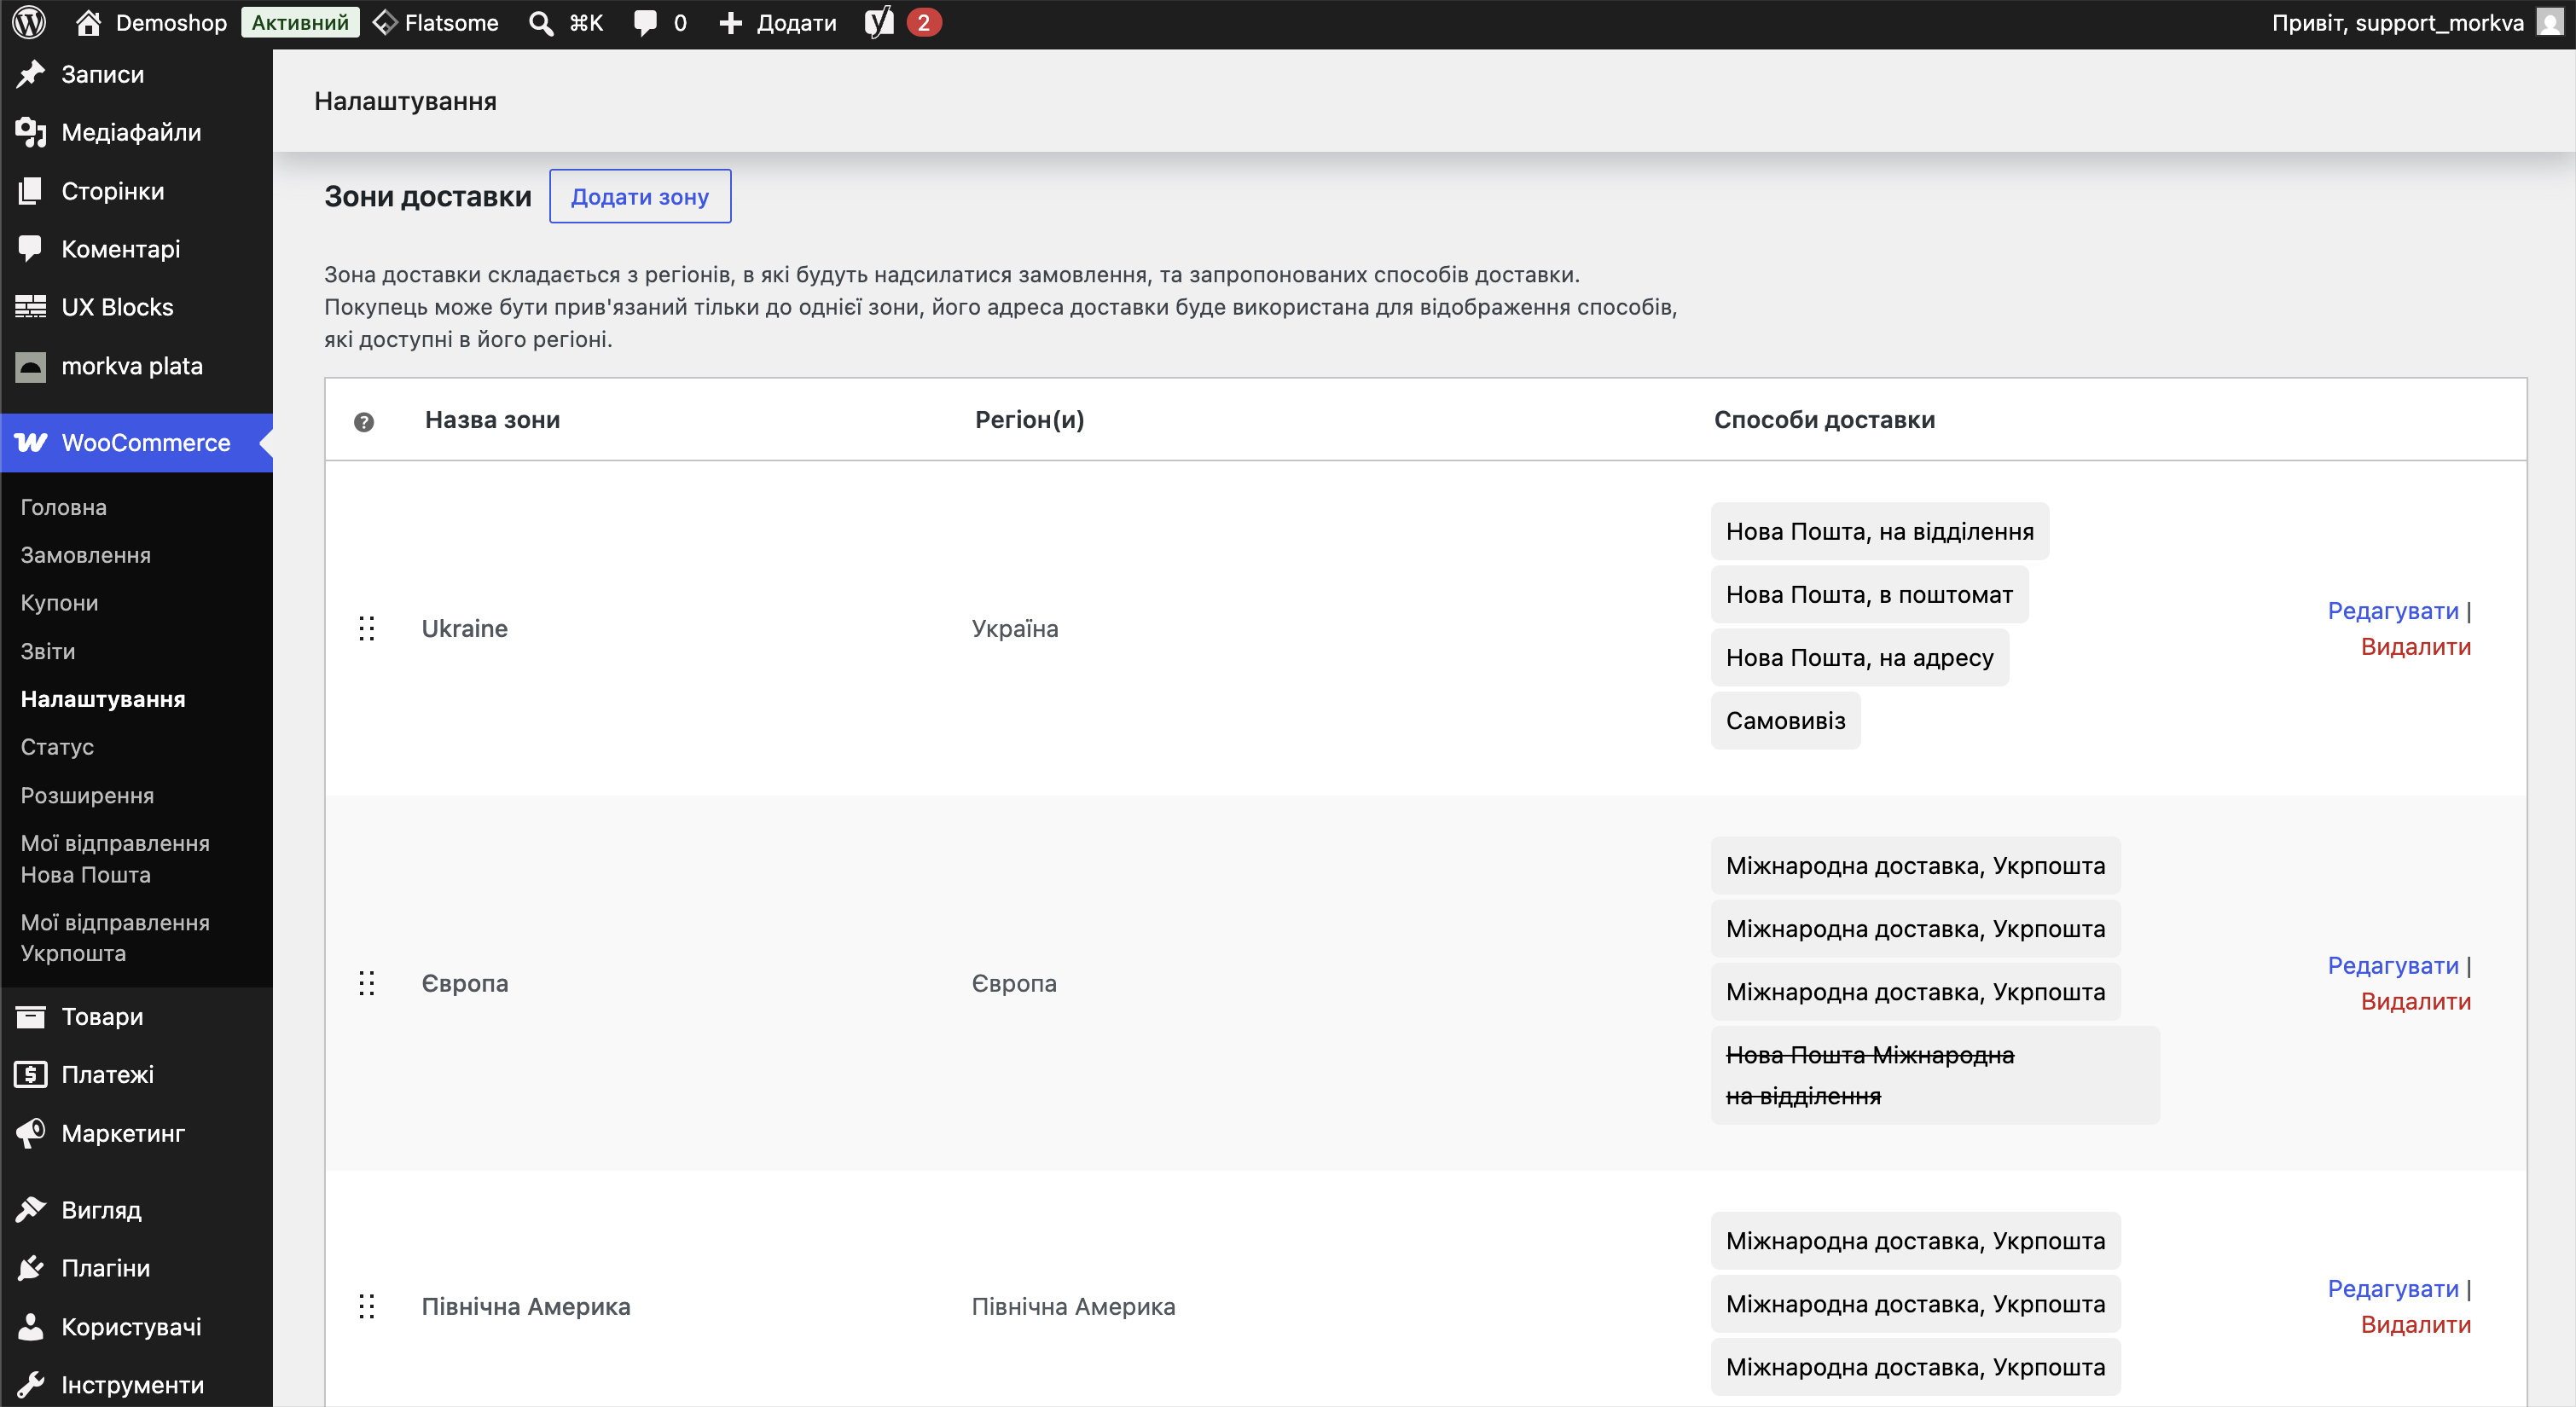Click the Додати зону button
The width and height of the screenshot is (2576, 1407).
click(640, 197)
